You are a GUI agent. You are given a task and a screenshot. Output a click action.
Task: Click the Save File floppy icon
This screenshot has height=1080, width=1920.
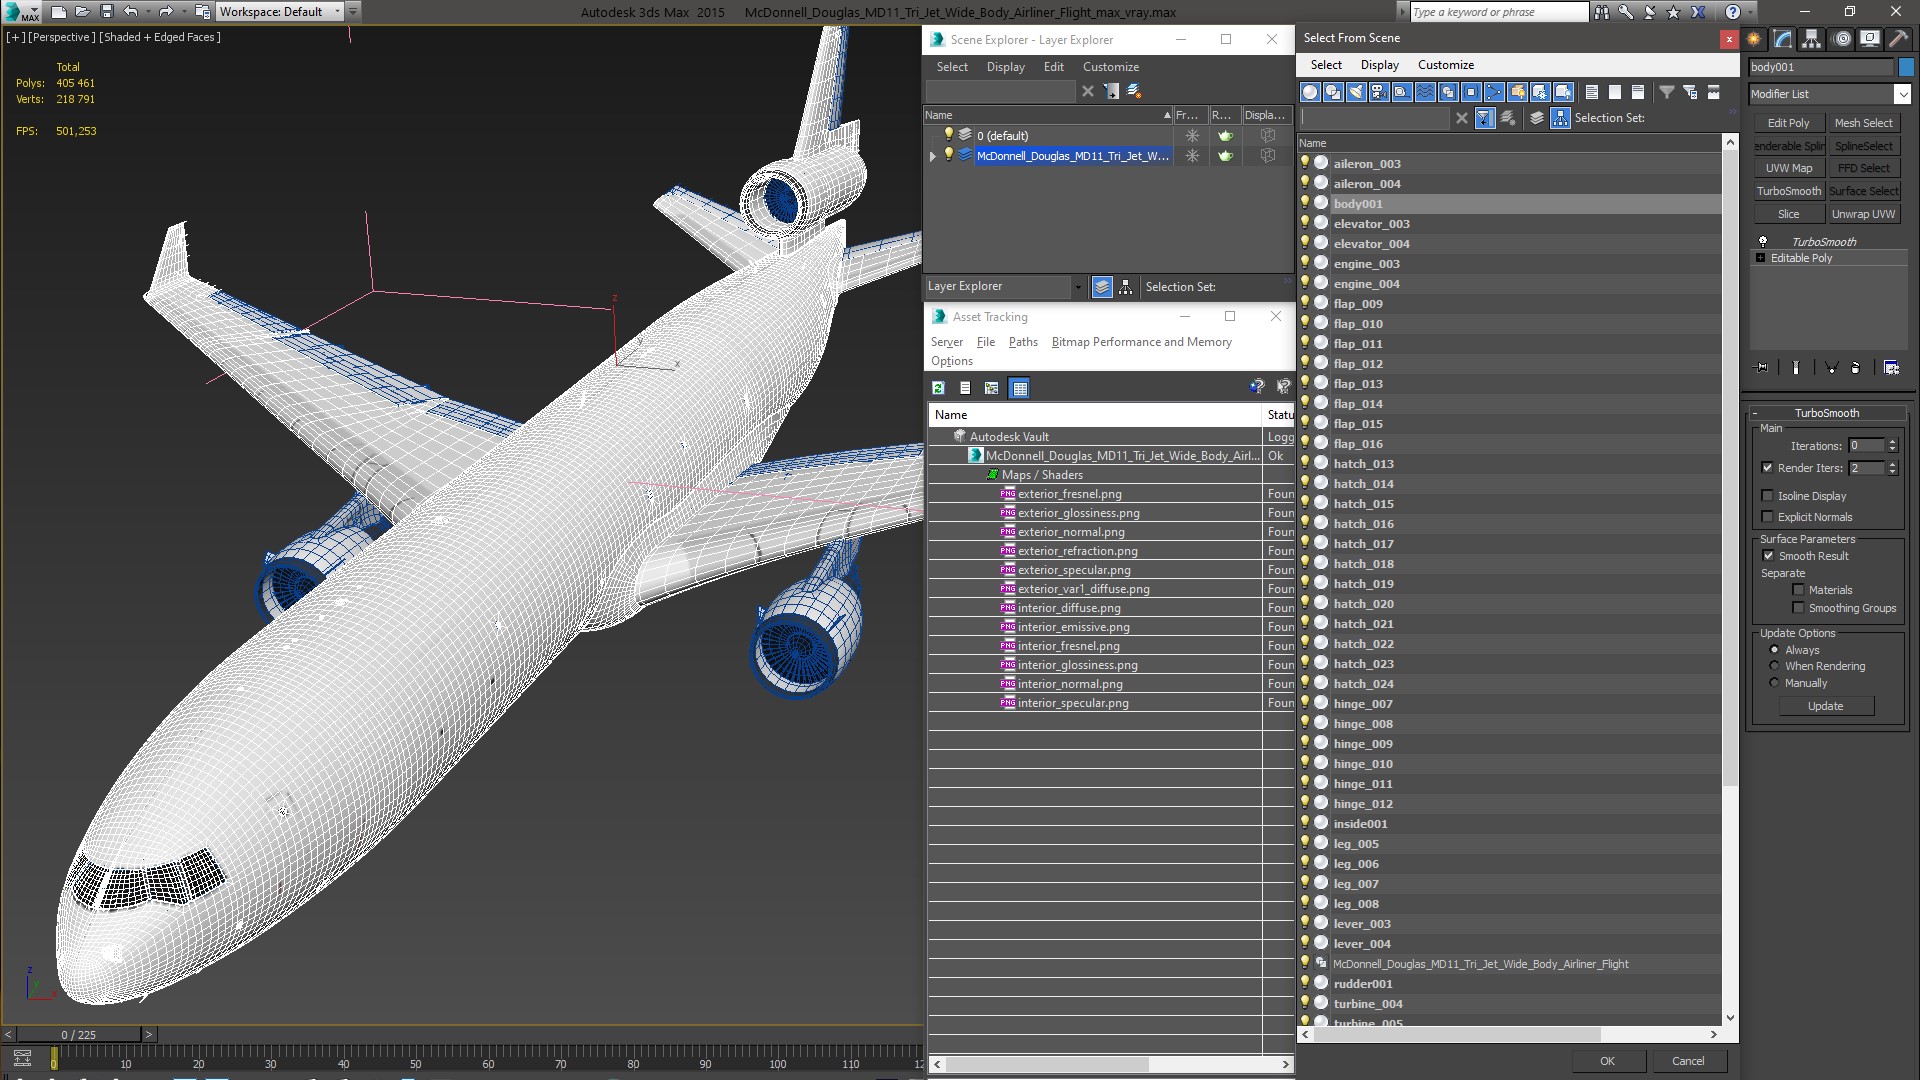tap(107, 12)
